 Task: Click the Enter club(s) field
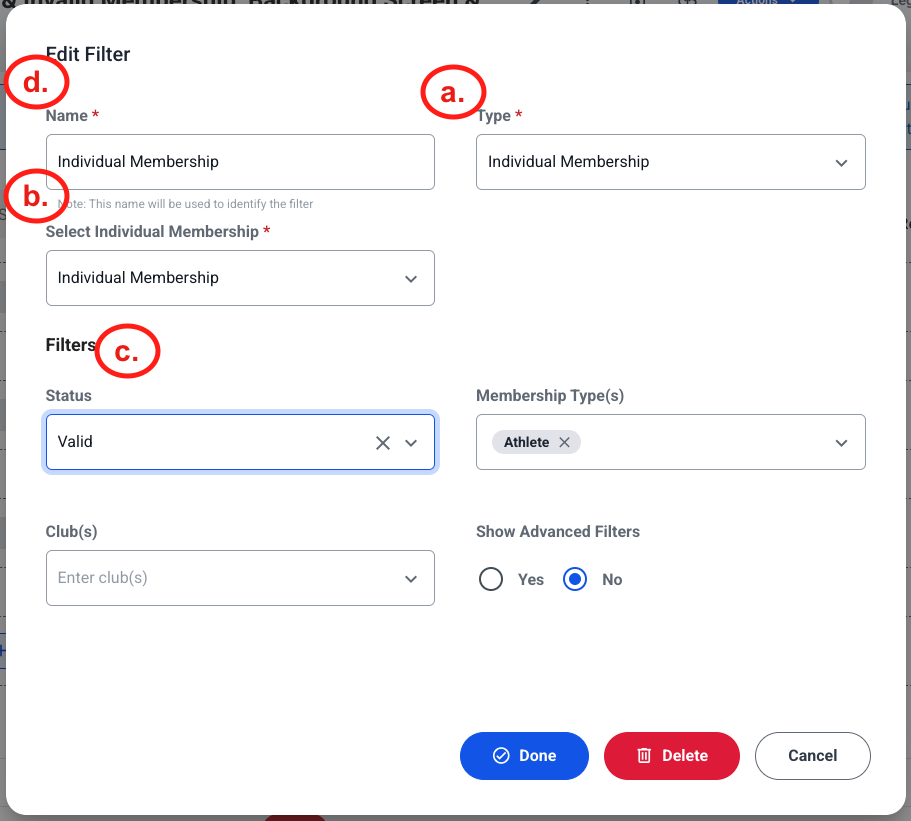point(240,578)
